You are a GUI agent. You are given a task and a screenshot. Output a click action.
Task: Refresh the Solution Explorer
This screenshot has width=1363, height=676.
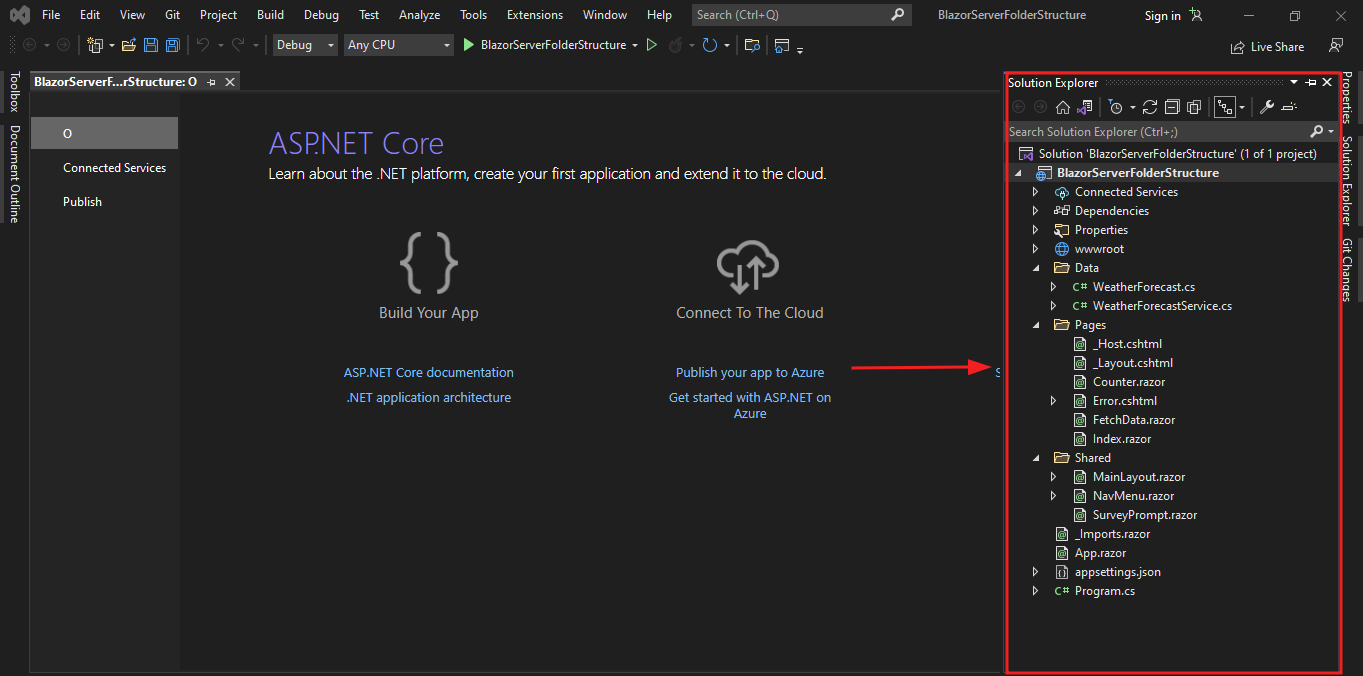point(1150,107)
